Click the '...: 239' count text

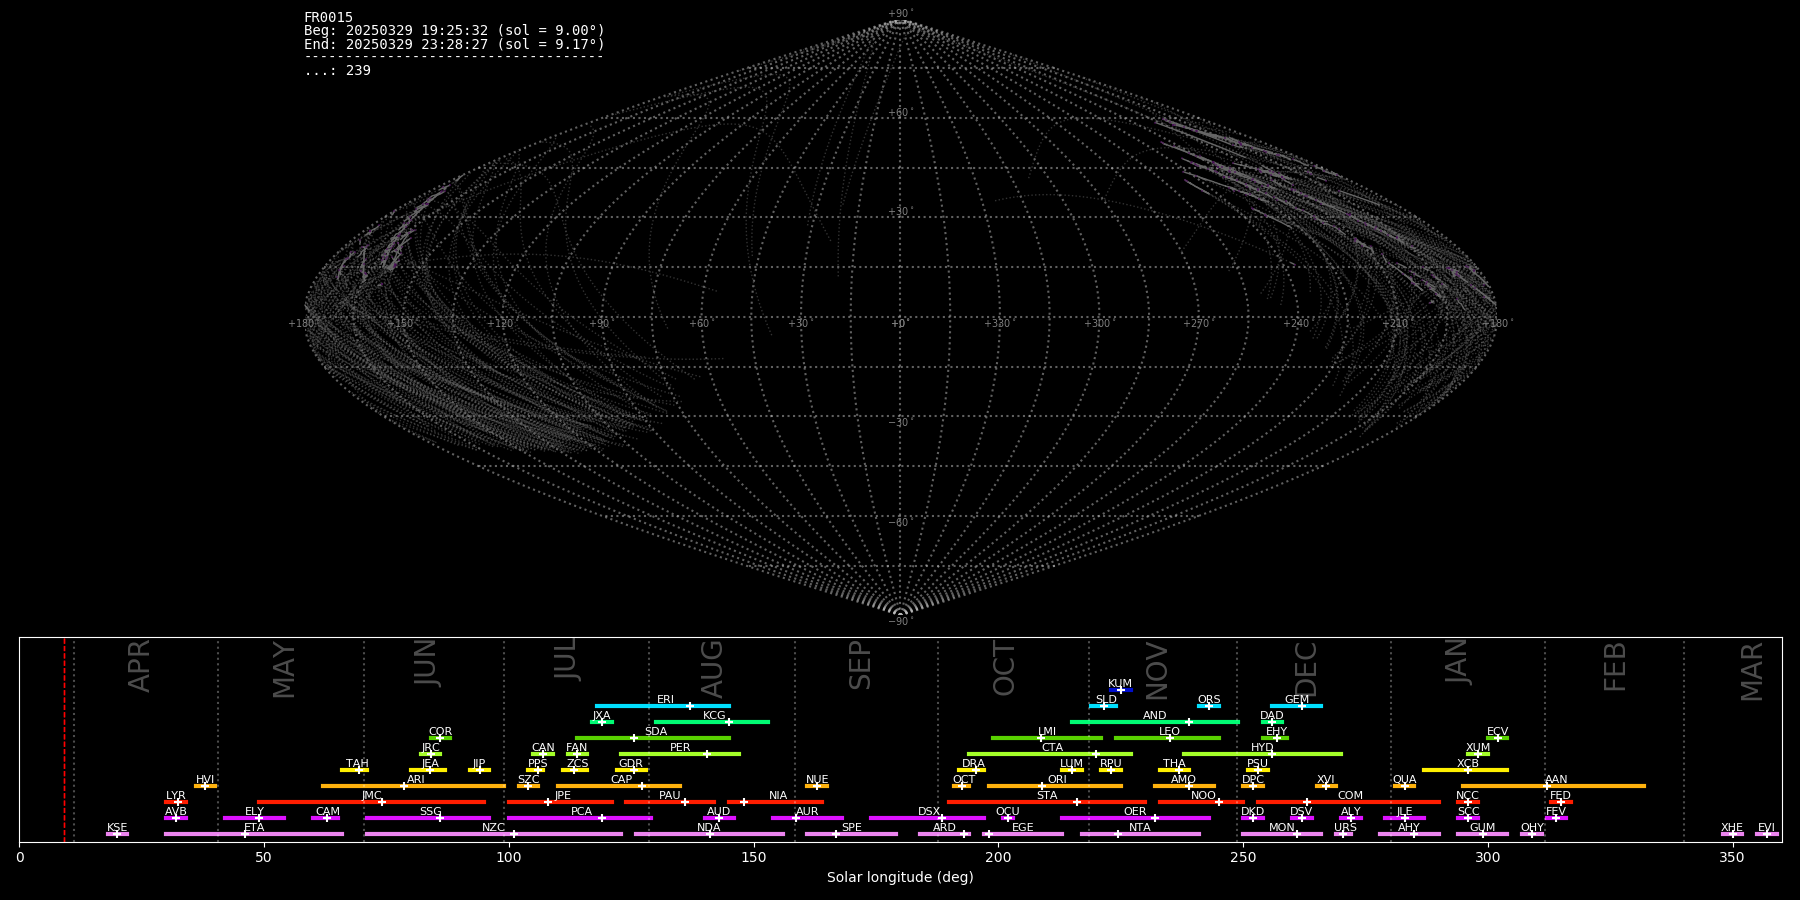[x=337, y=70]
